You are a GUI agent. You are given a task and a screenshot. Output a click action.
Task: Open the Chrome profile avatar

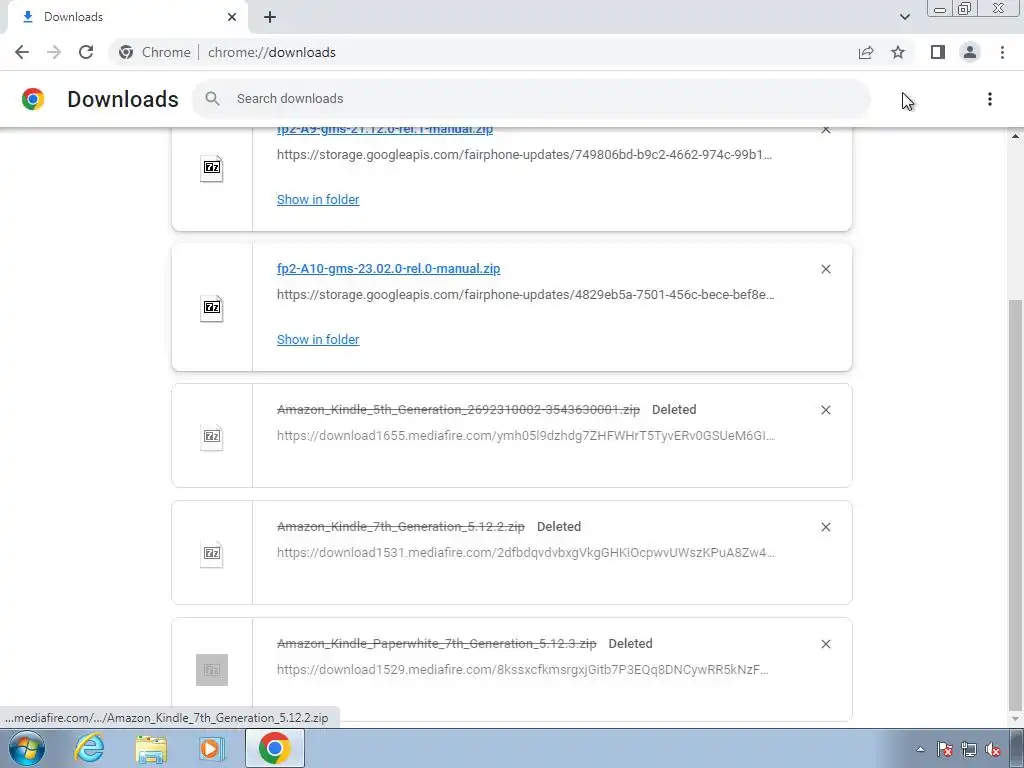coord(970,52)
